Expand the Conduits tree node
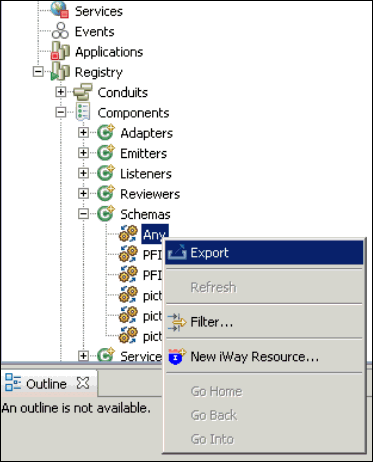Screen dimensions: 373x462 pyautogui.click(x=61, y=92)
